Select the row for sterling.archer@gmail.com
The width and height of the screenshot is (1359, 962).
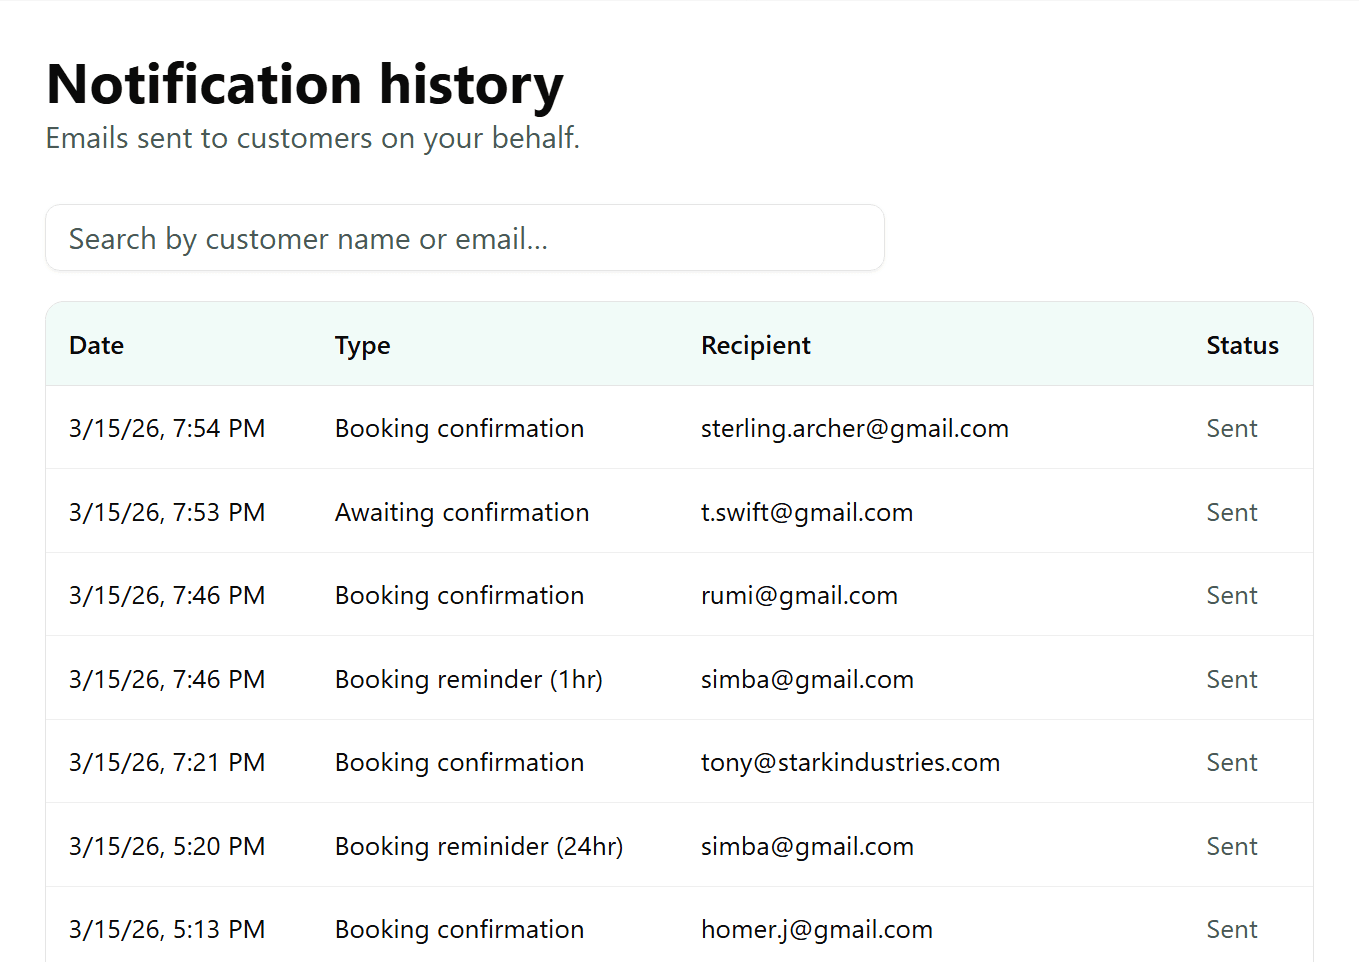(x=680, y=428)
